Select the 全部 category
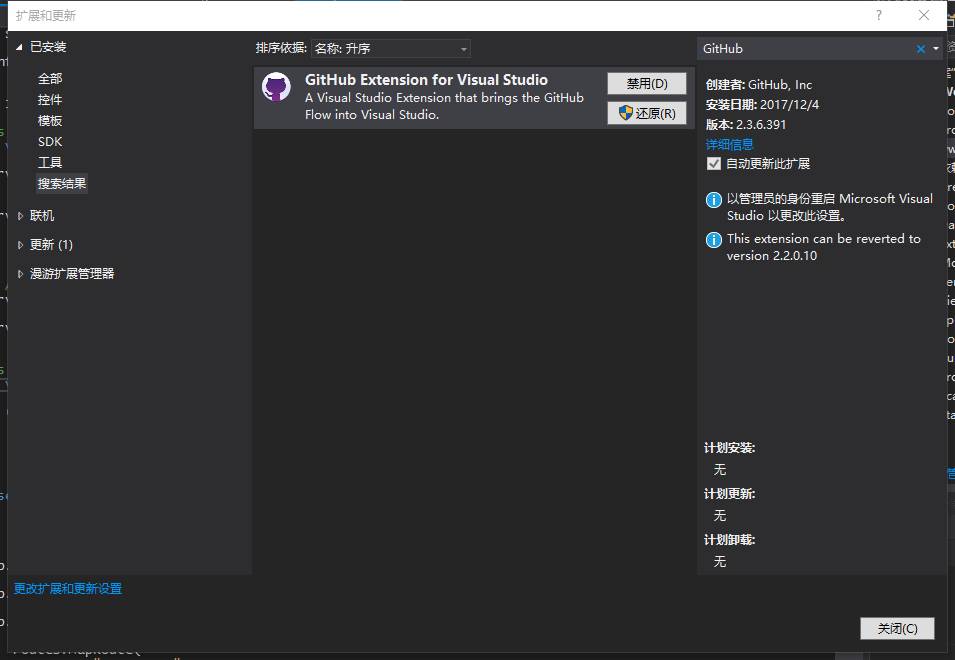Viewport: 955px width, 660px height. pos(50,79)
